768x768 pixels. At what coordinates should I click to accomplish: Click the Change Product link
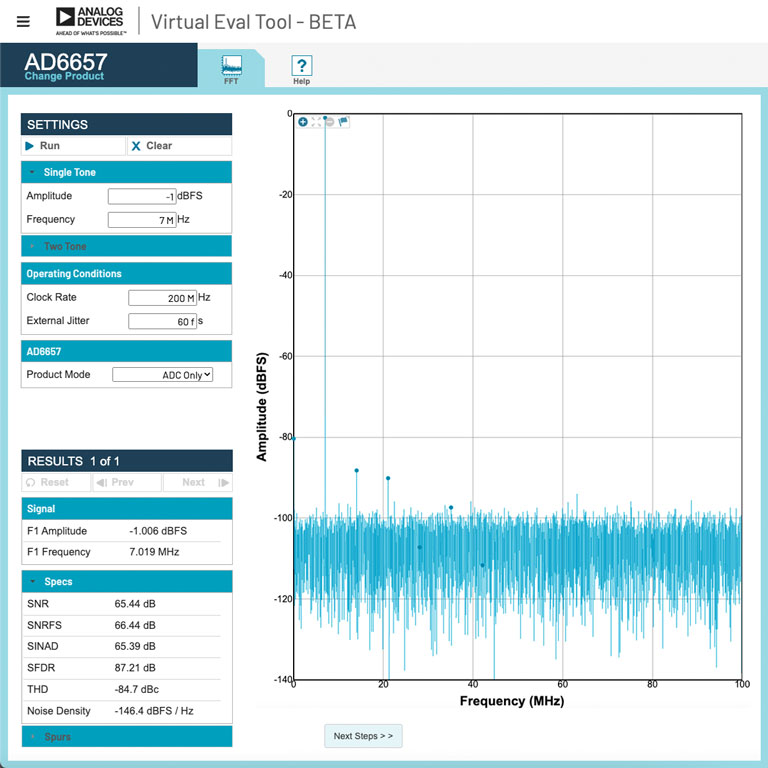(64, 76)
